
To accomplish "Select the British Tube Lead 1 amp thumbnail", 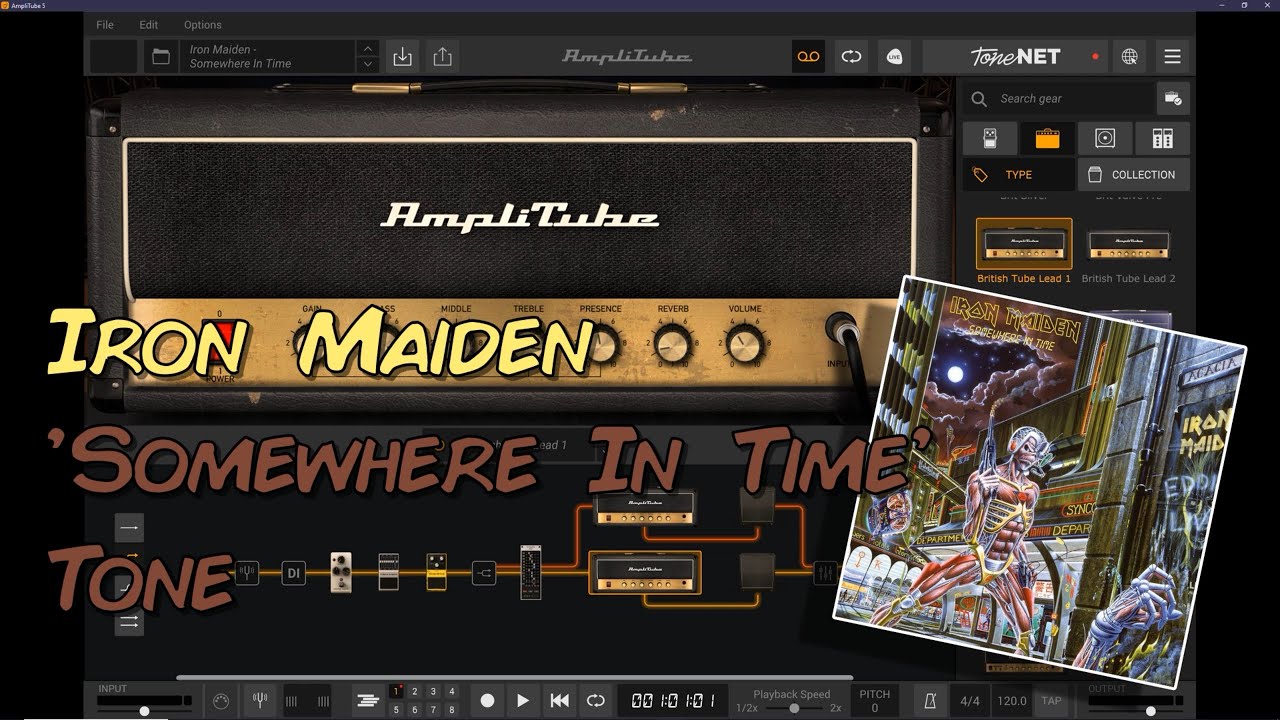I will click(x=1023, y=244).
